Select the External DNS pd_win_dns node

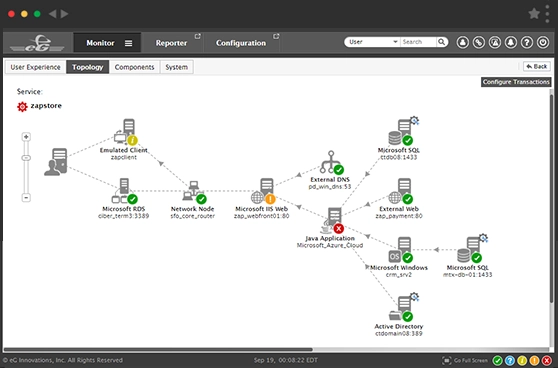click(x=332, y=163)
